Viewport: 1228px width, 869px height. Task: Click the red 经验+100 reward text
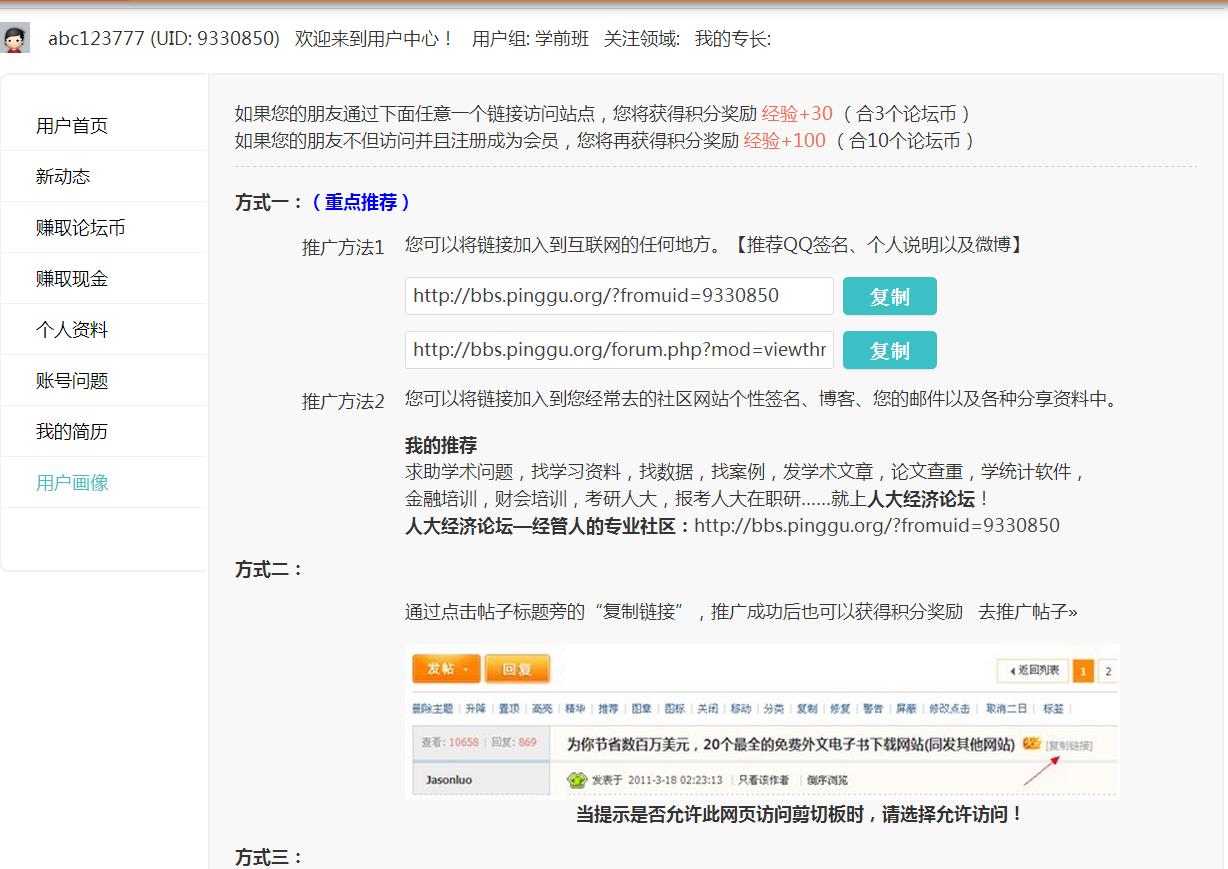point(785,141)
